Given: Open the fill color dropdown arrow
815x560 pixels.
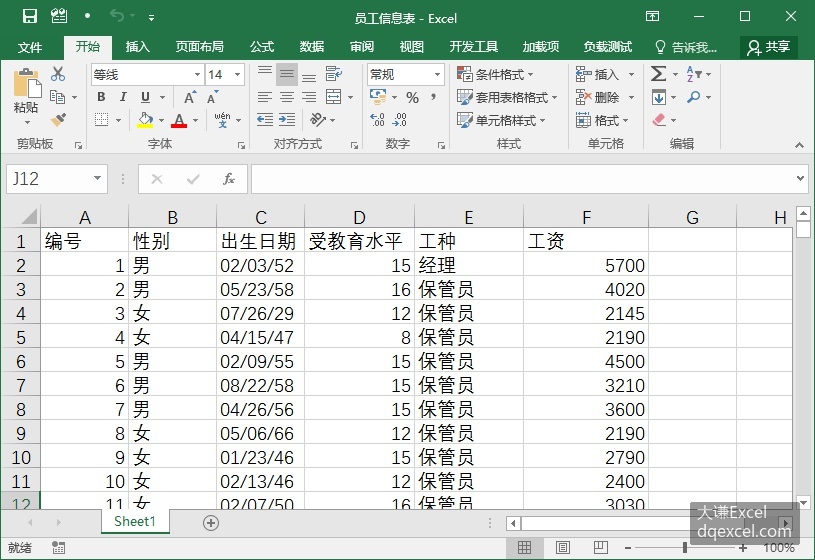Looking at the screenshot, I should pyautogui.click(x=161, y=120).
